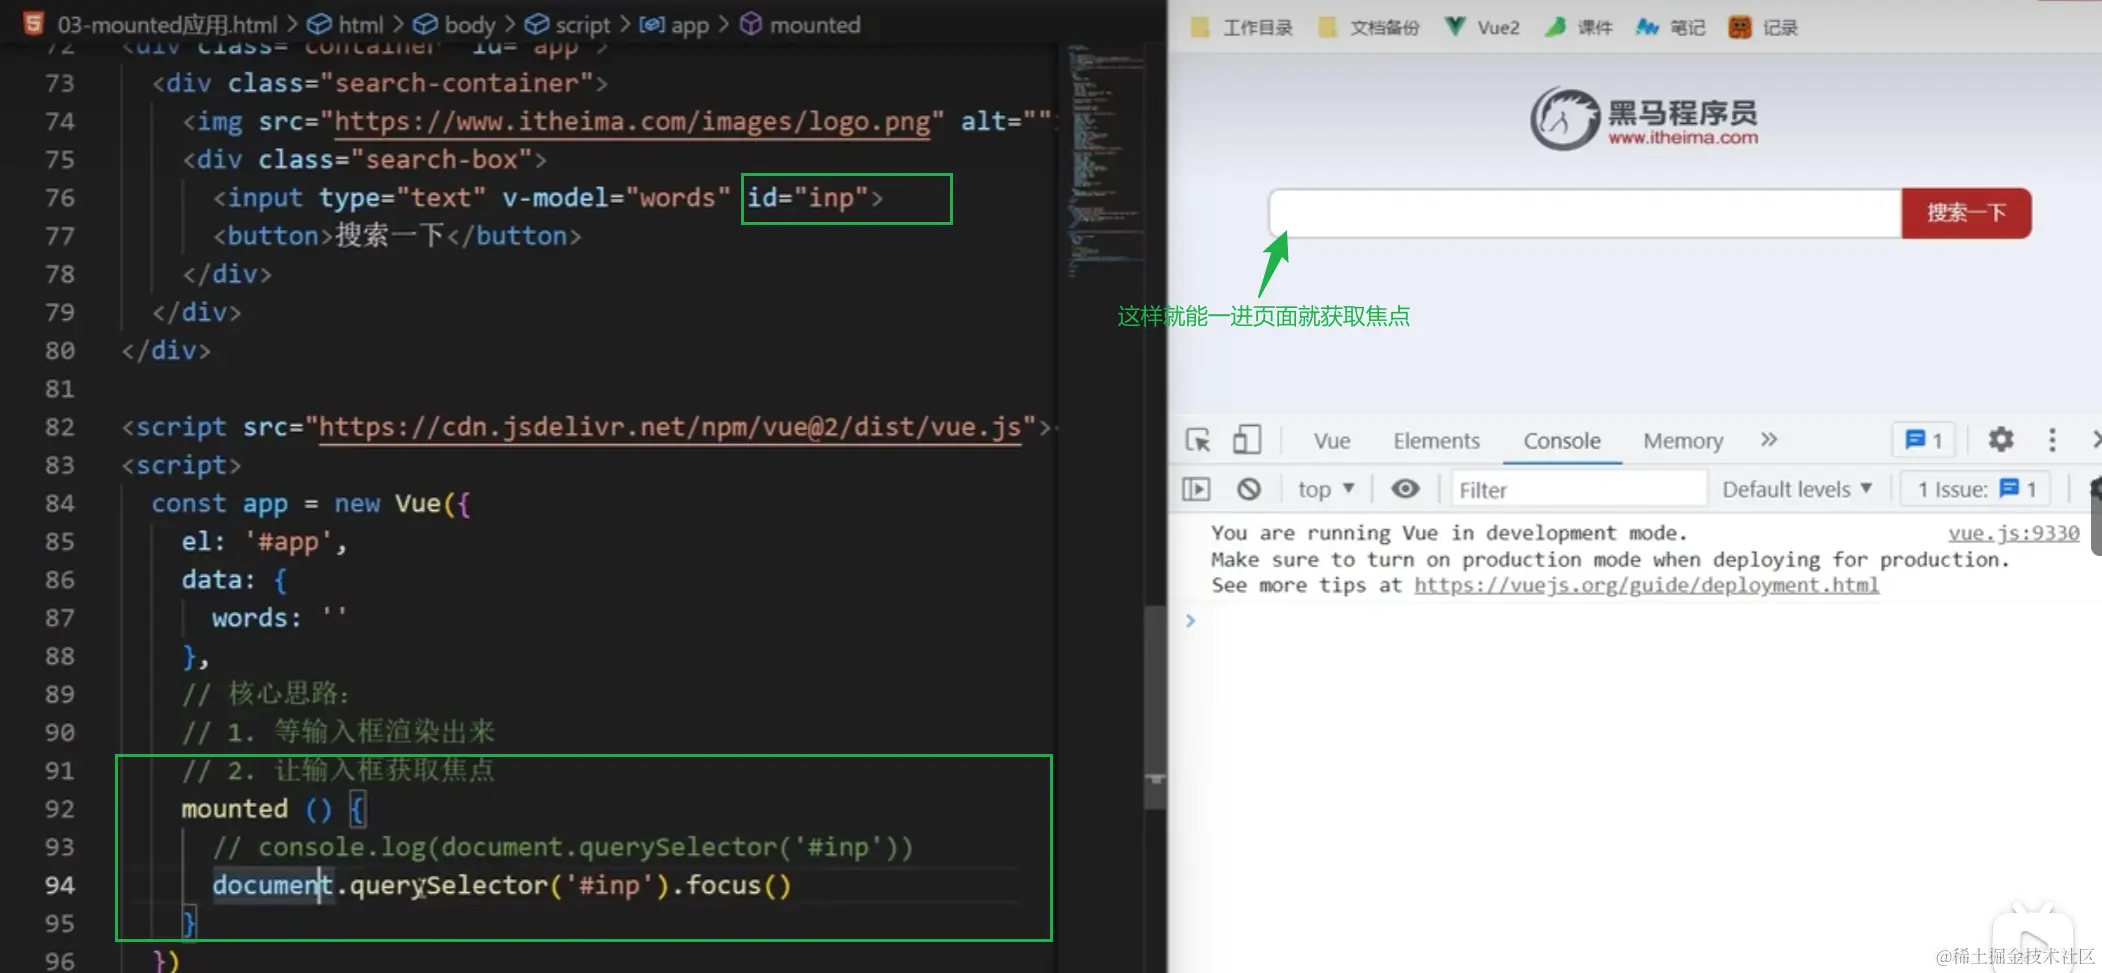
Task: Open the Default levels dropdown
Action: 1797,489
